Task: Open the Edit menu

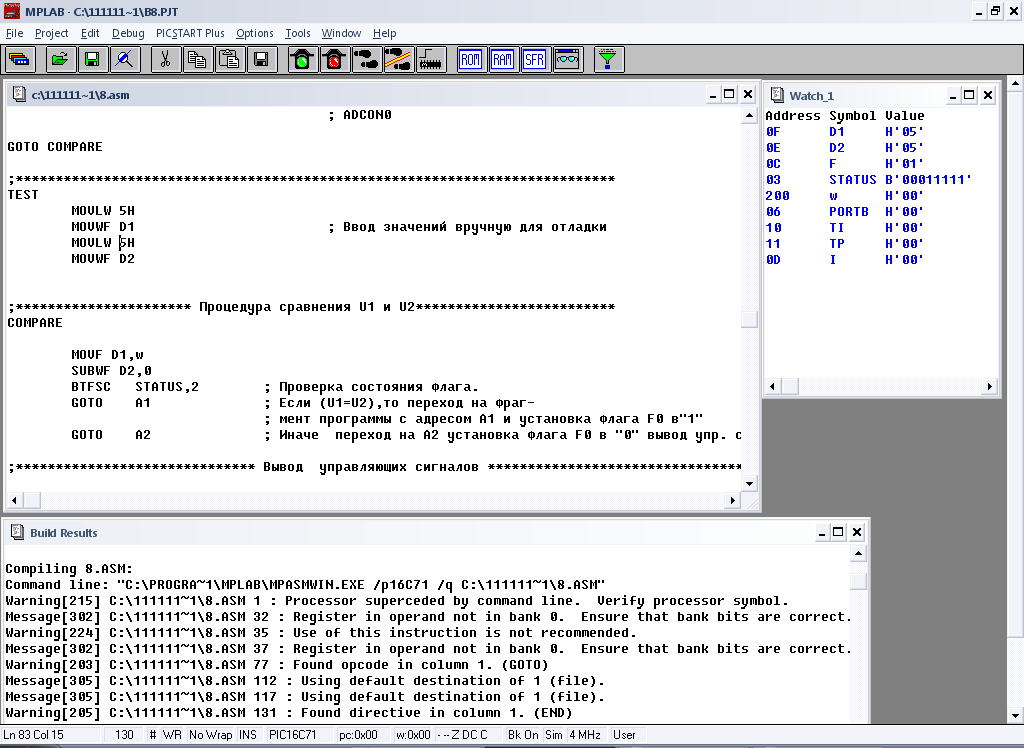Action: point(90,33)
